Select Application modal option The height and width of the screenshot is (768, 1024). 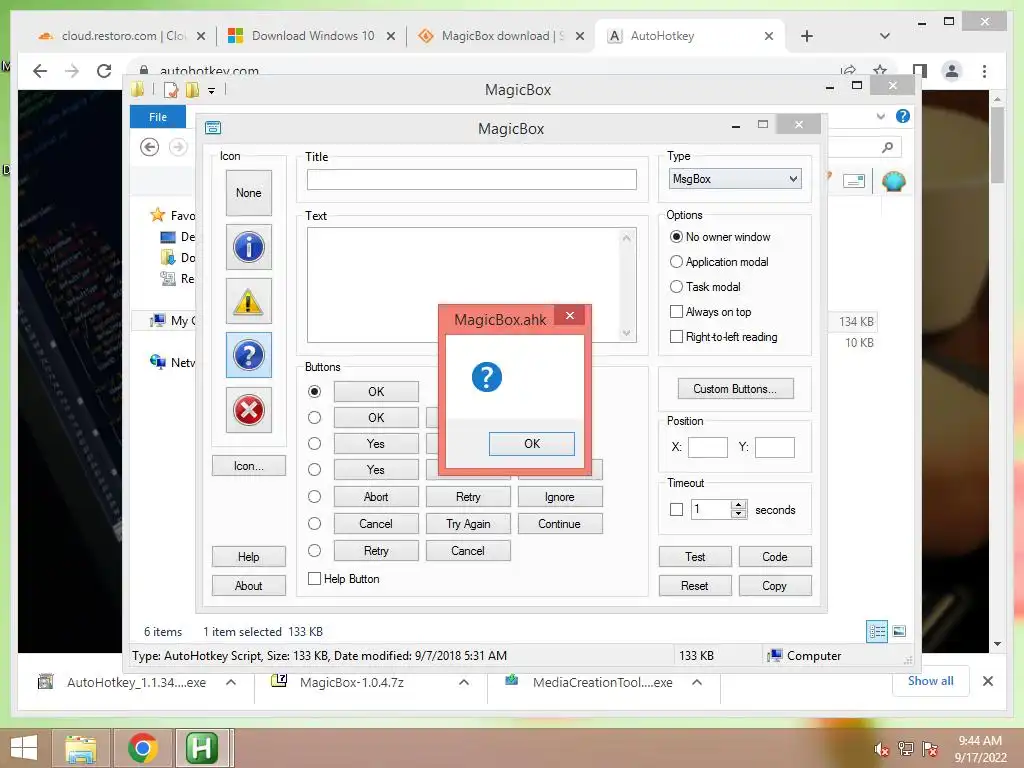(x=719, y=262)
